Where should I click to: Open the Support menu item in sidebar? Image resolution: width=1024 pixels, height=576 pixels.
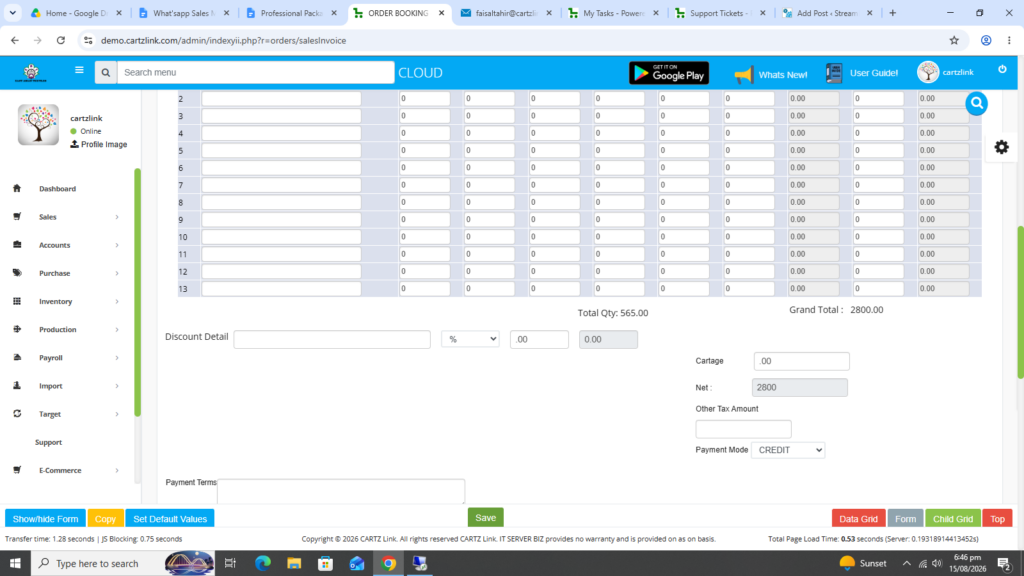(48, 442)
